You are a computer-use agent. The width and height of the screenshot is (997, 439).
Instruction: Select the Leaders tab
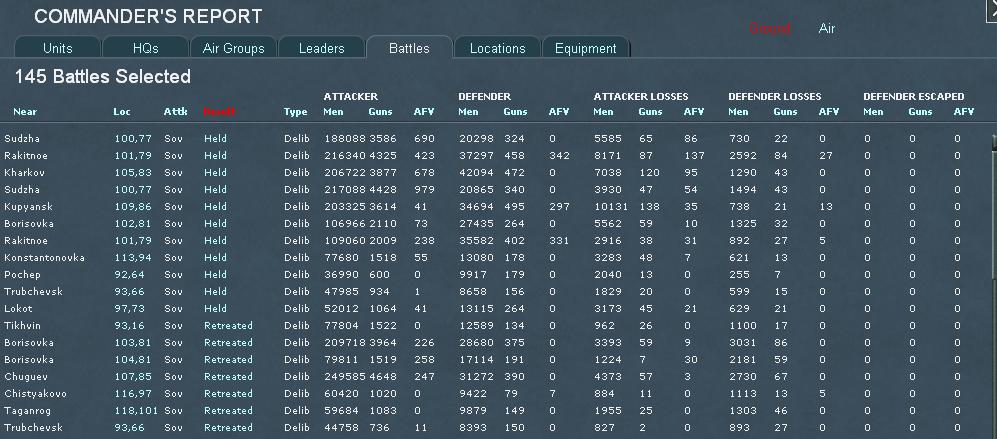tap(321, 48)
